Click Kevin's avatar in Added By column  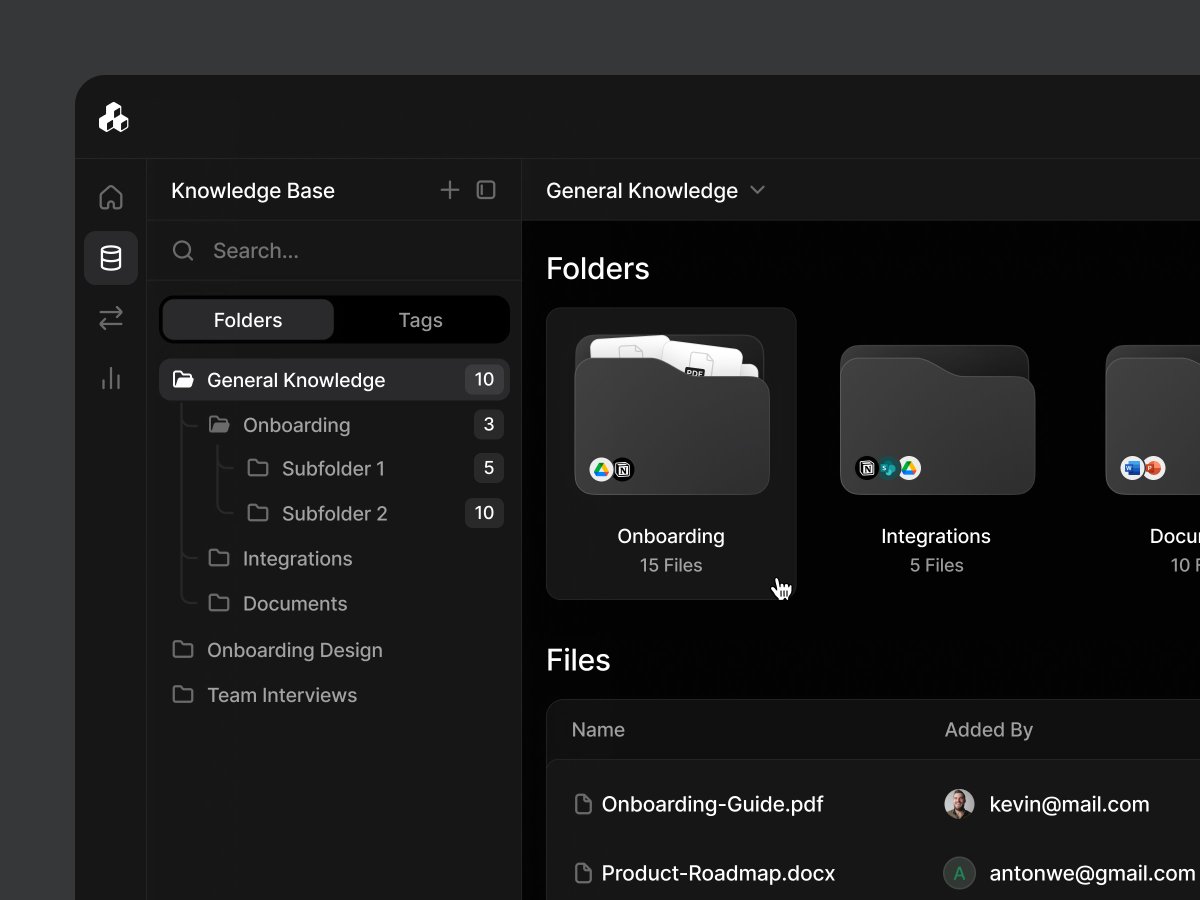(x=959, y=804)
